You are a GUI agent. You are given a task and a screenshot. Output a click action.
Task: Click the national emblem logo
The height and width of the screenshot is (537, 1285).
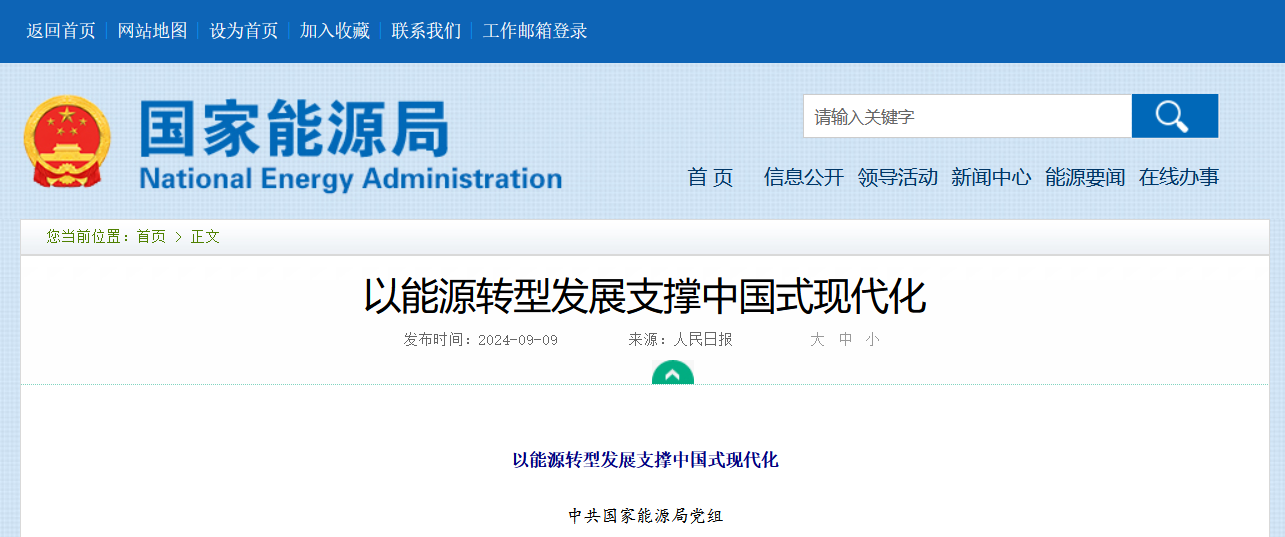click(67, 141)
